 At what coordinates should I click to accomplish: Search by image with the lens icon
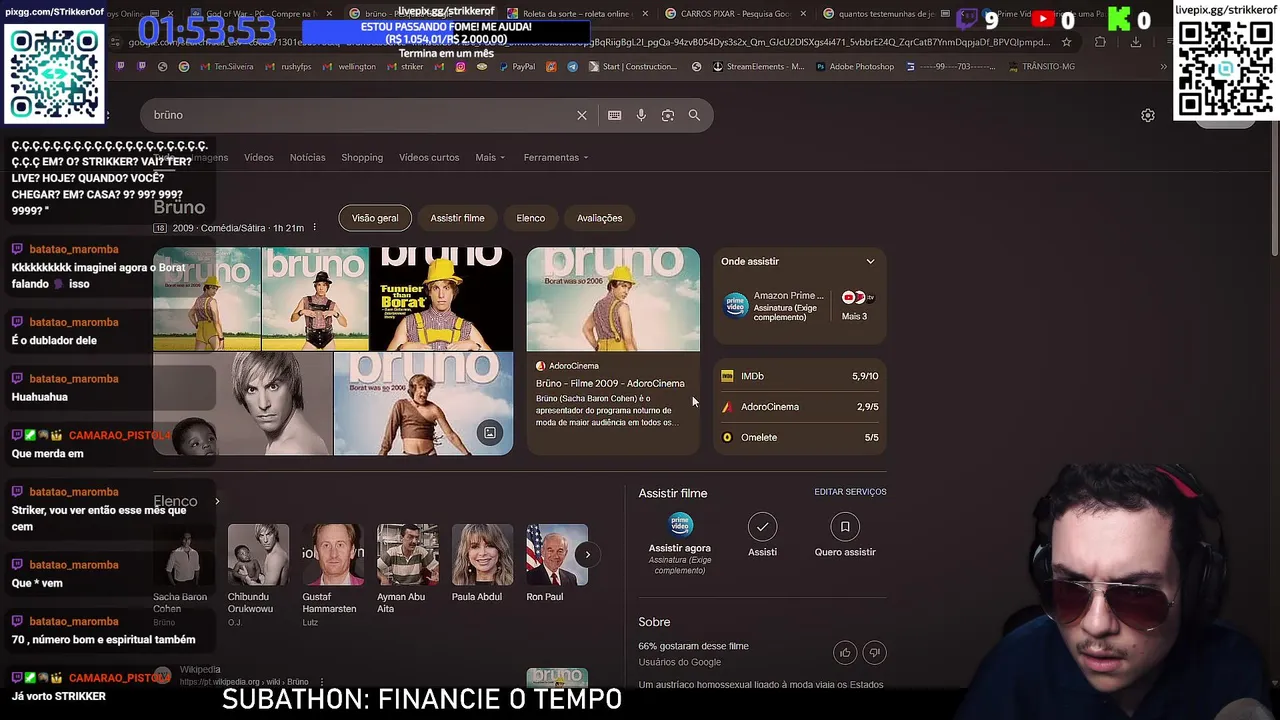(x=667, y=115)
